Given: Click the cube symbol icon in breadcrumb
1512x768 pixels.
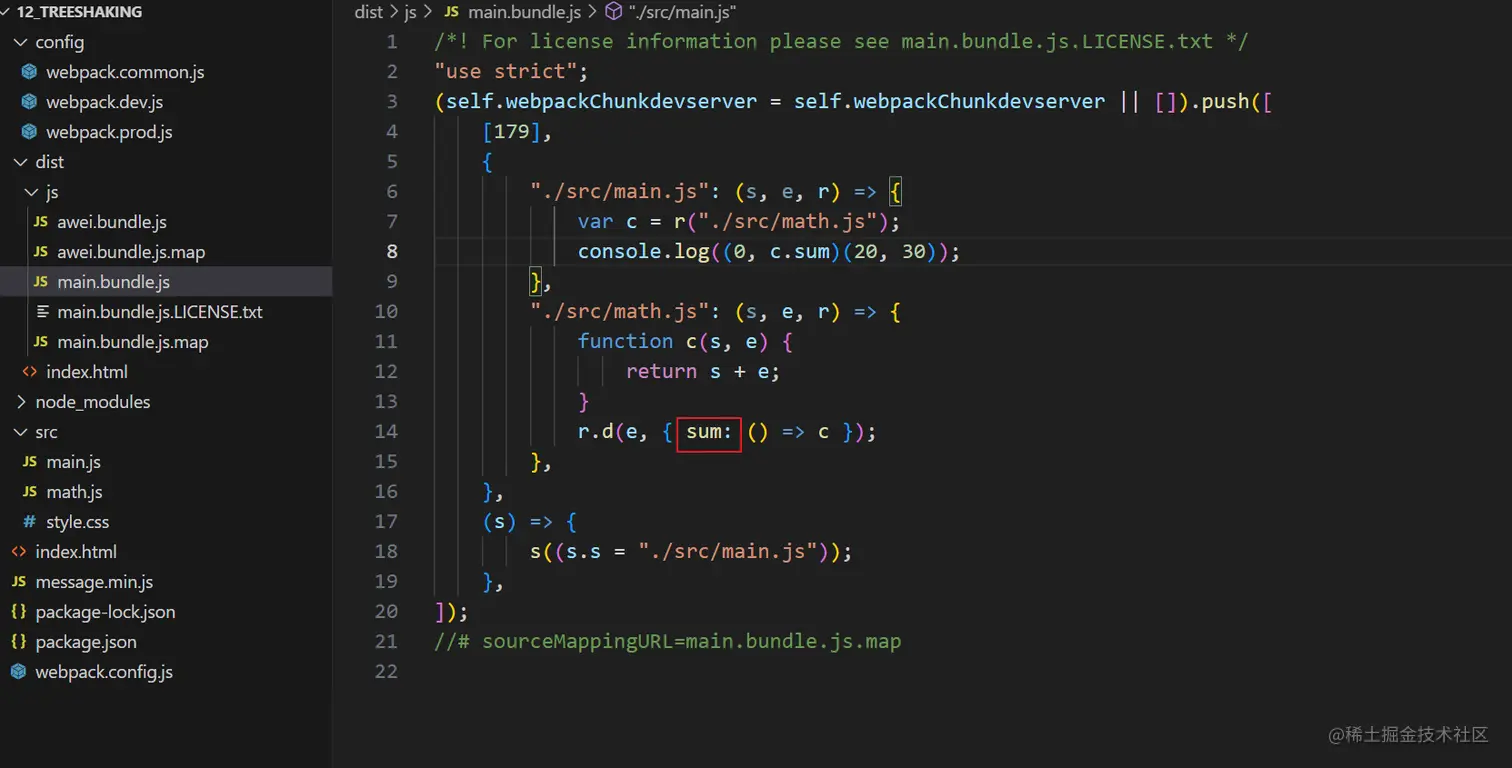Looking at the screenshot, I should pos(614,12).
